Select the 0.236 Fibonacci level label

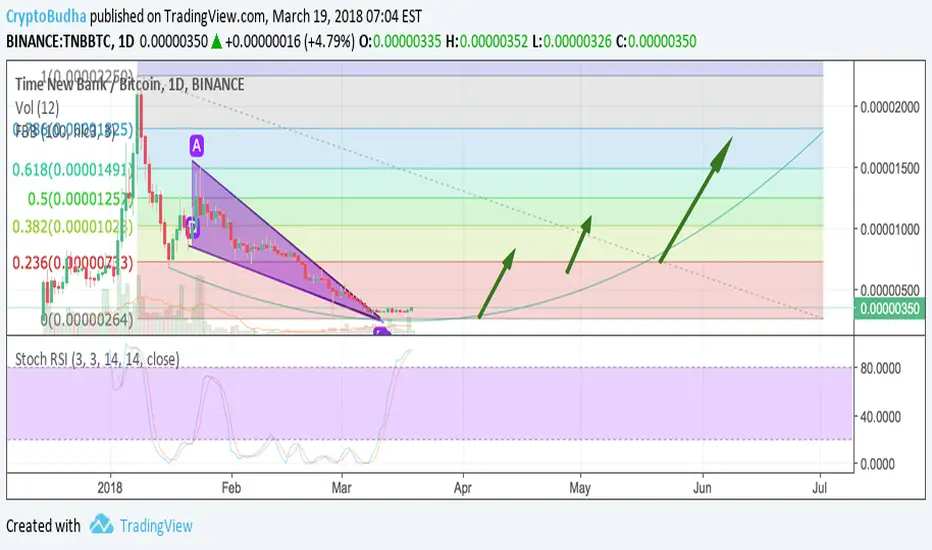pyautogui.click(x=73, y=262)
